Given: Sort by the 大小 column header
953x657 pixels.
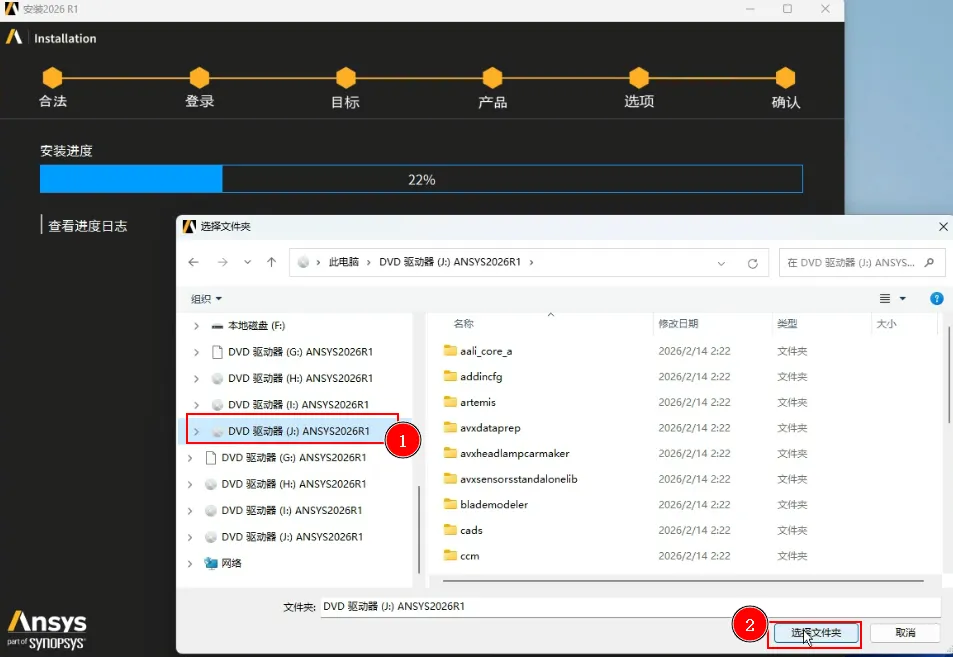Looking at the screenshot, I should pyautogui.click(x=886, y=323).
